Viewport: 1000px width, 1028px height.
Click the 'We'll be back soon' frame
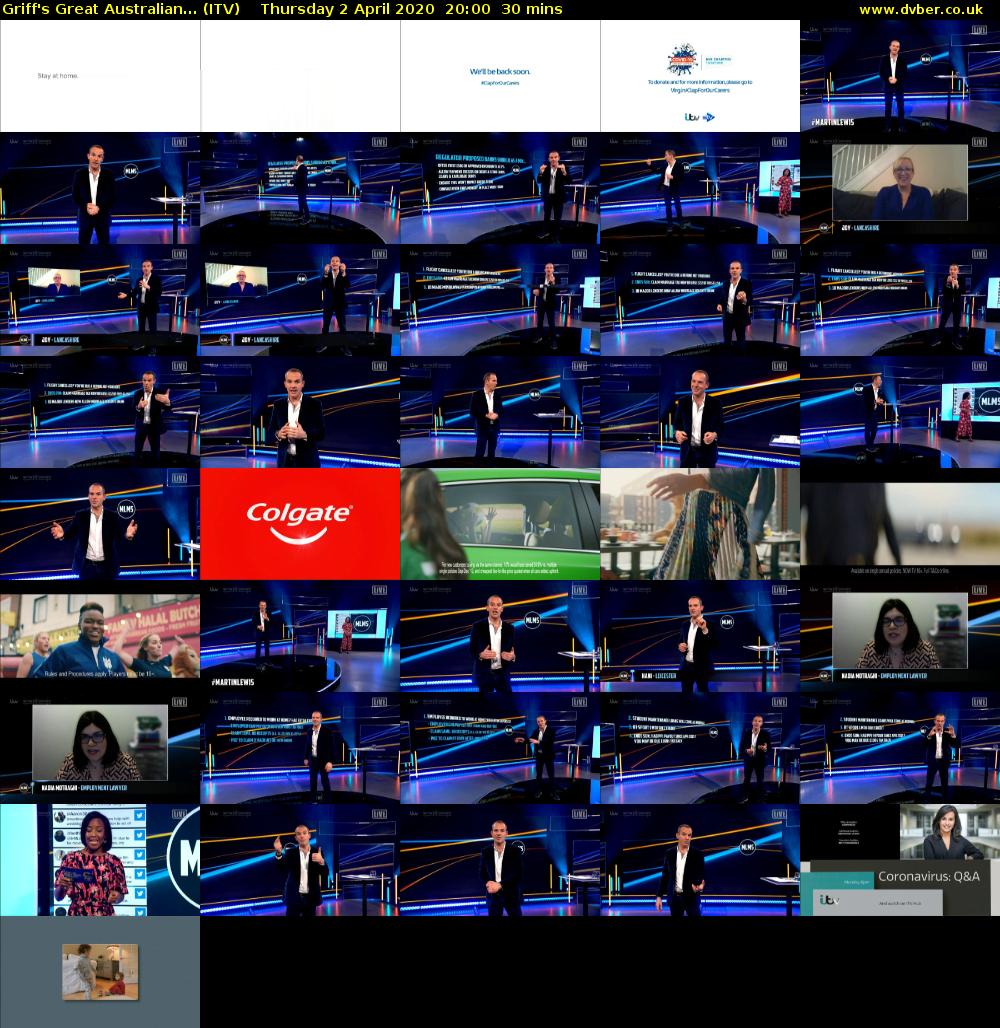(500, 76)
